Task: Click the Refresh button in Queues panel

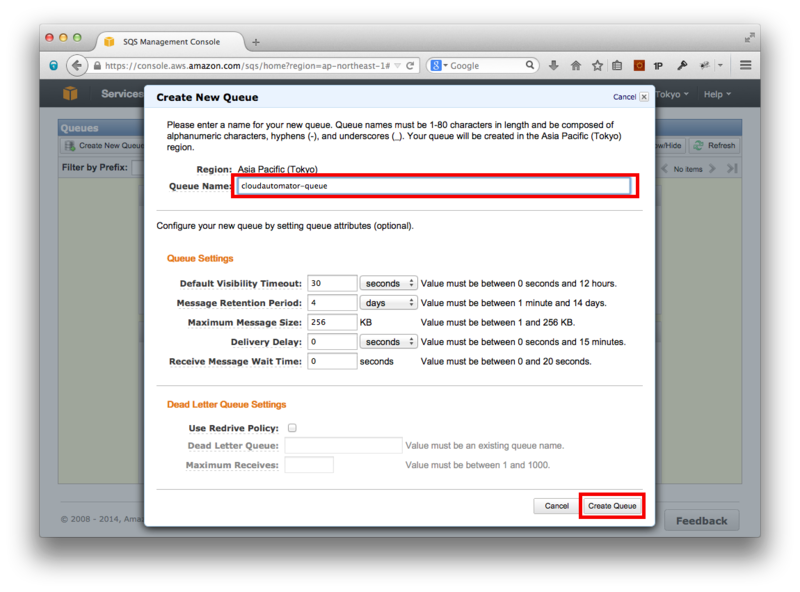Action: pos(714,145)
